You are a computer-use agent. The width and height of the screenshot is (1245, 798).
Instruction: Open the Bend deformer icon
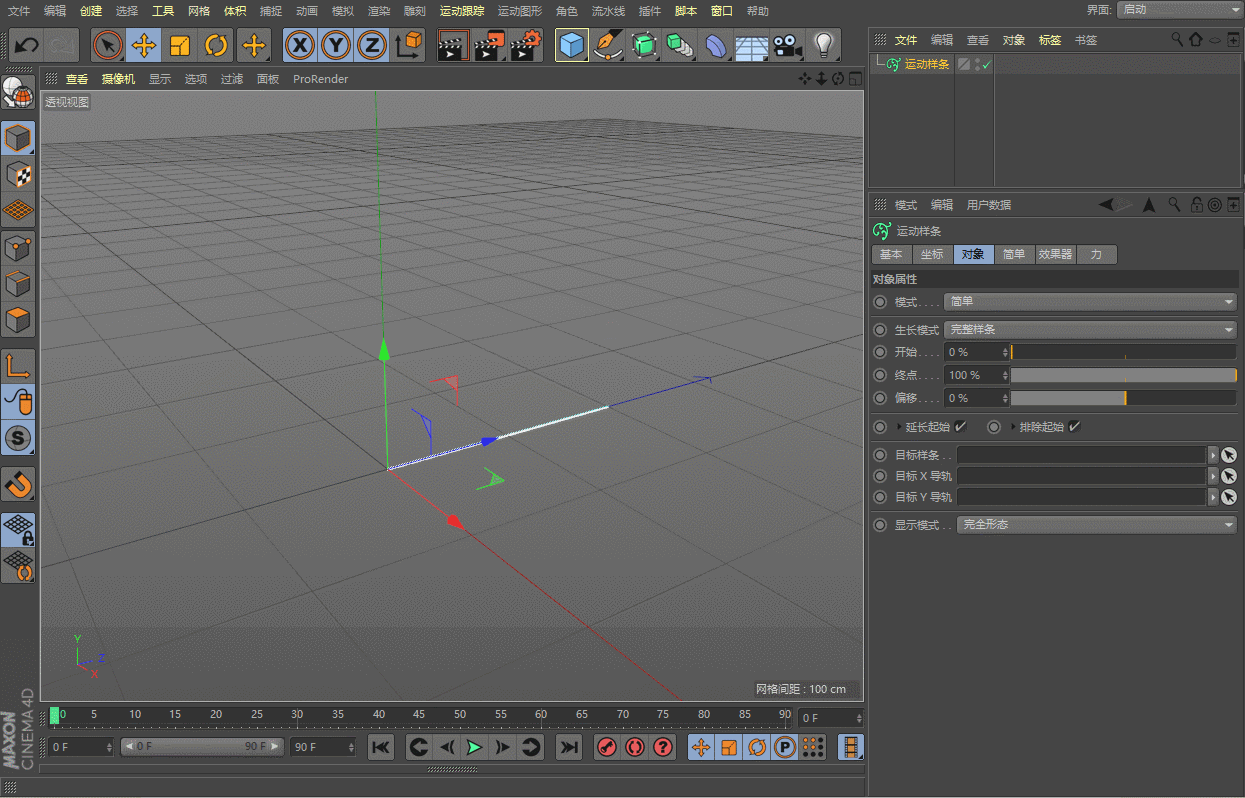[x=716, y=45]
